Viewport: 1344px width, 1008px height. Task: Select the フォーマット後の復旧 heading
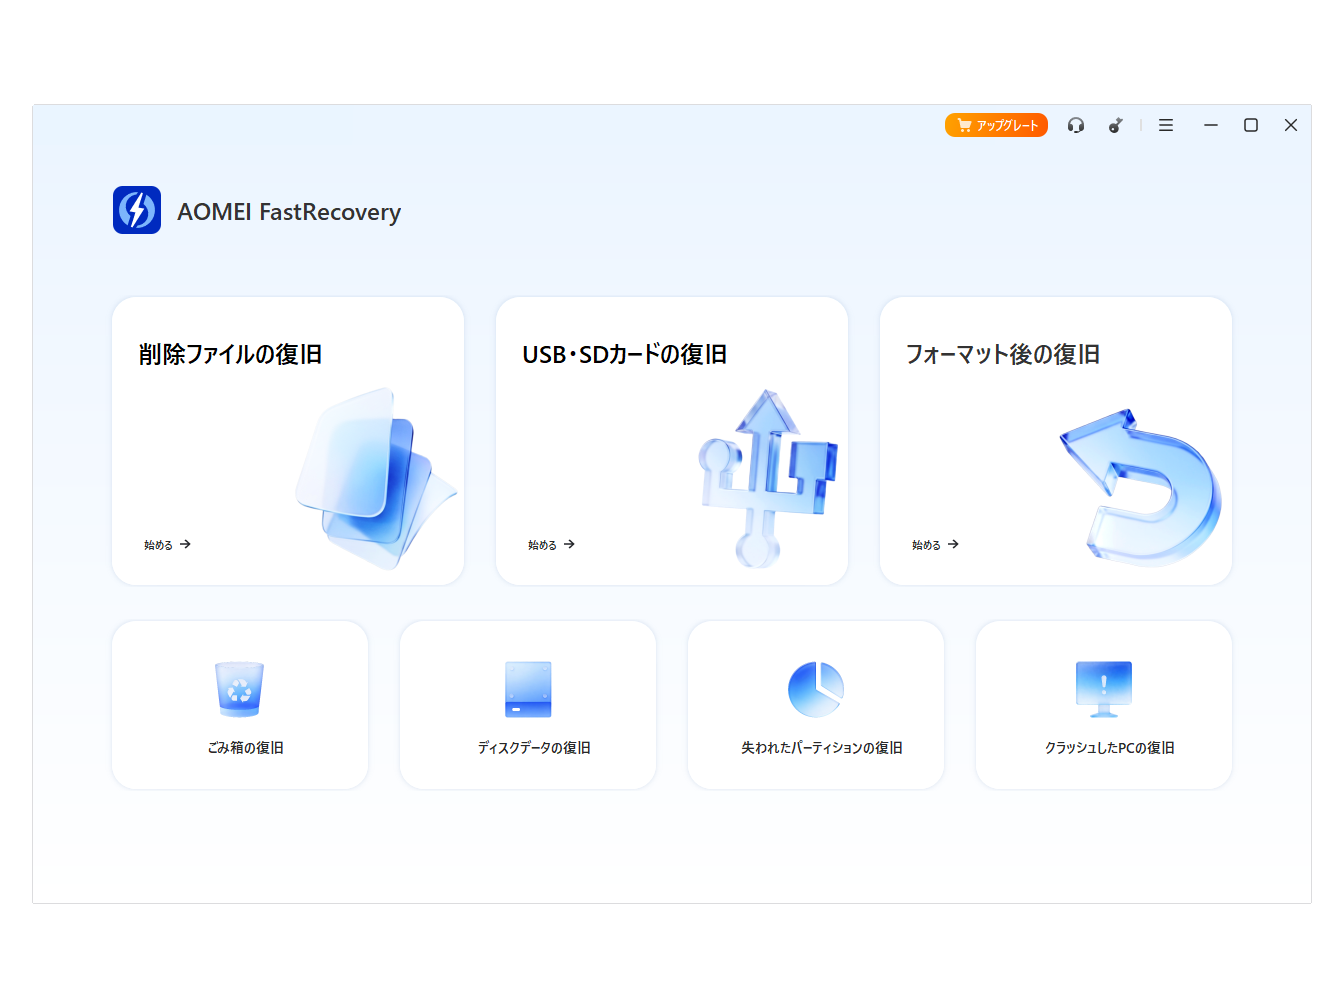[x=1003, y=354]
